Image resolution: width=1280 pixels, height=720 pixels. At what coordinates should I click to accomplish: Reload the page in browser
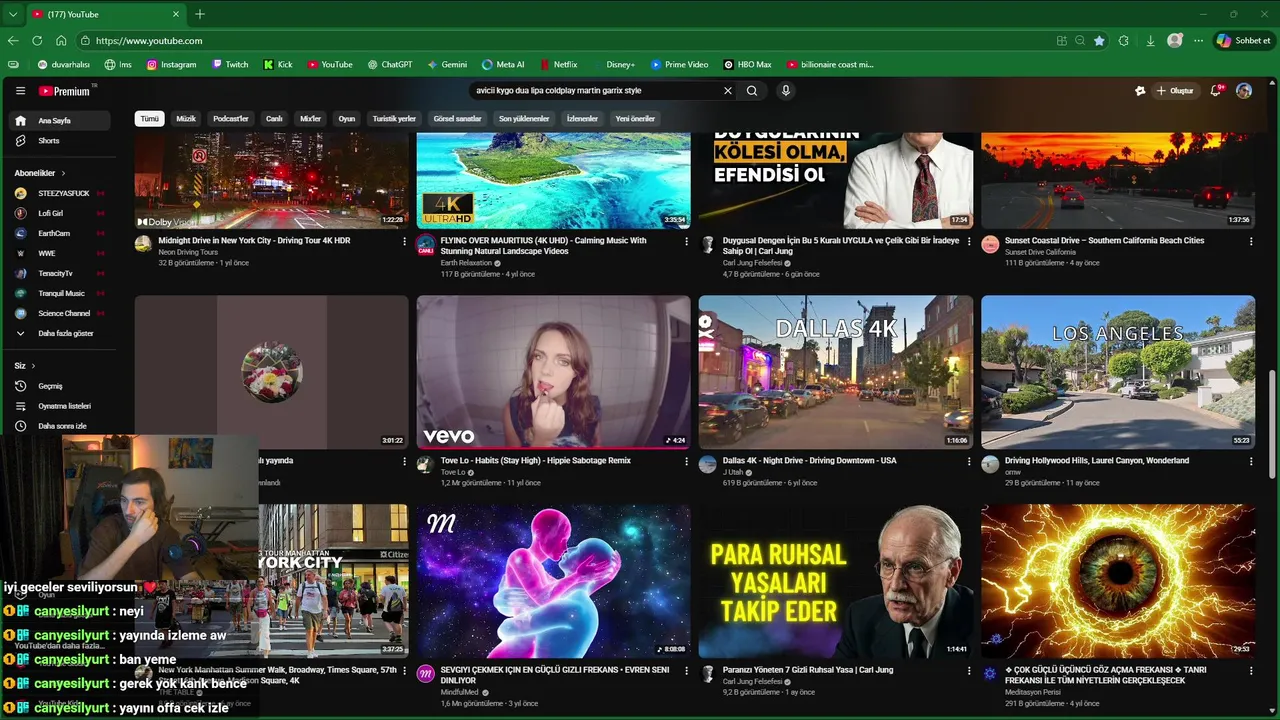click(37, 41)
